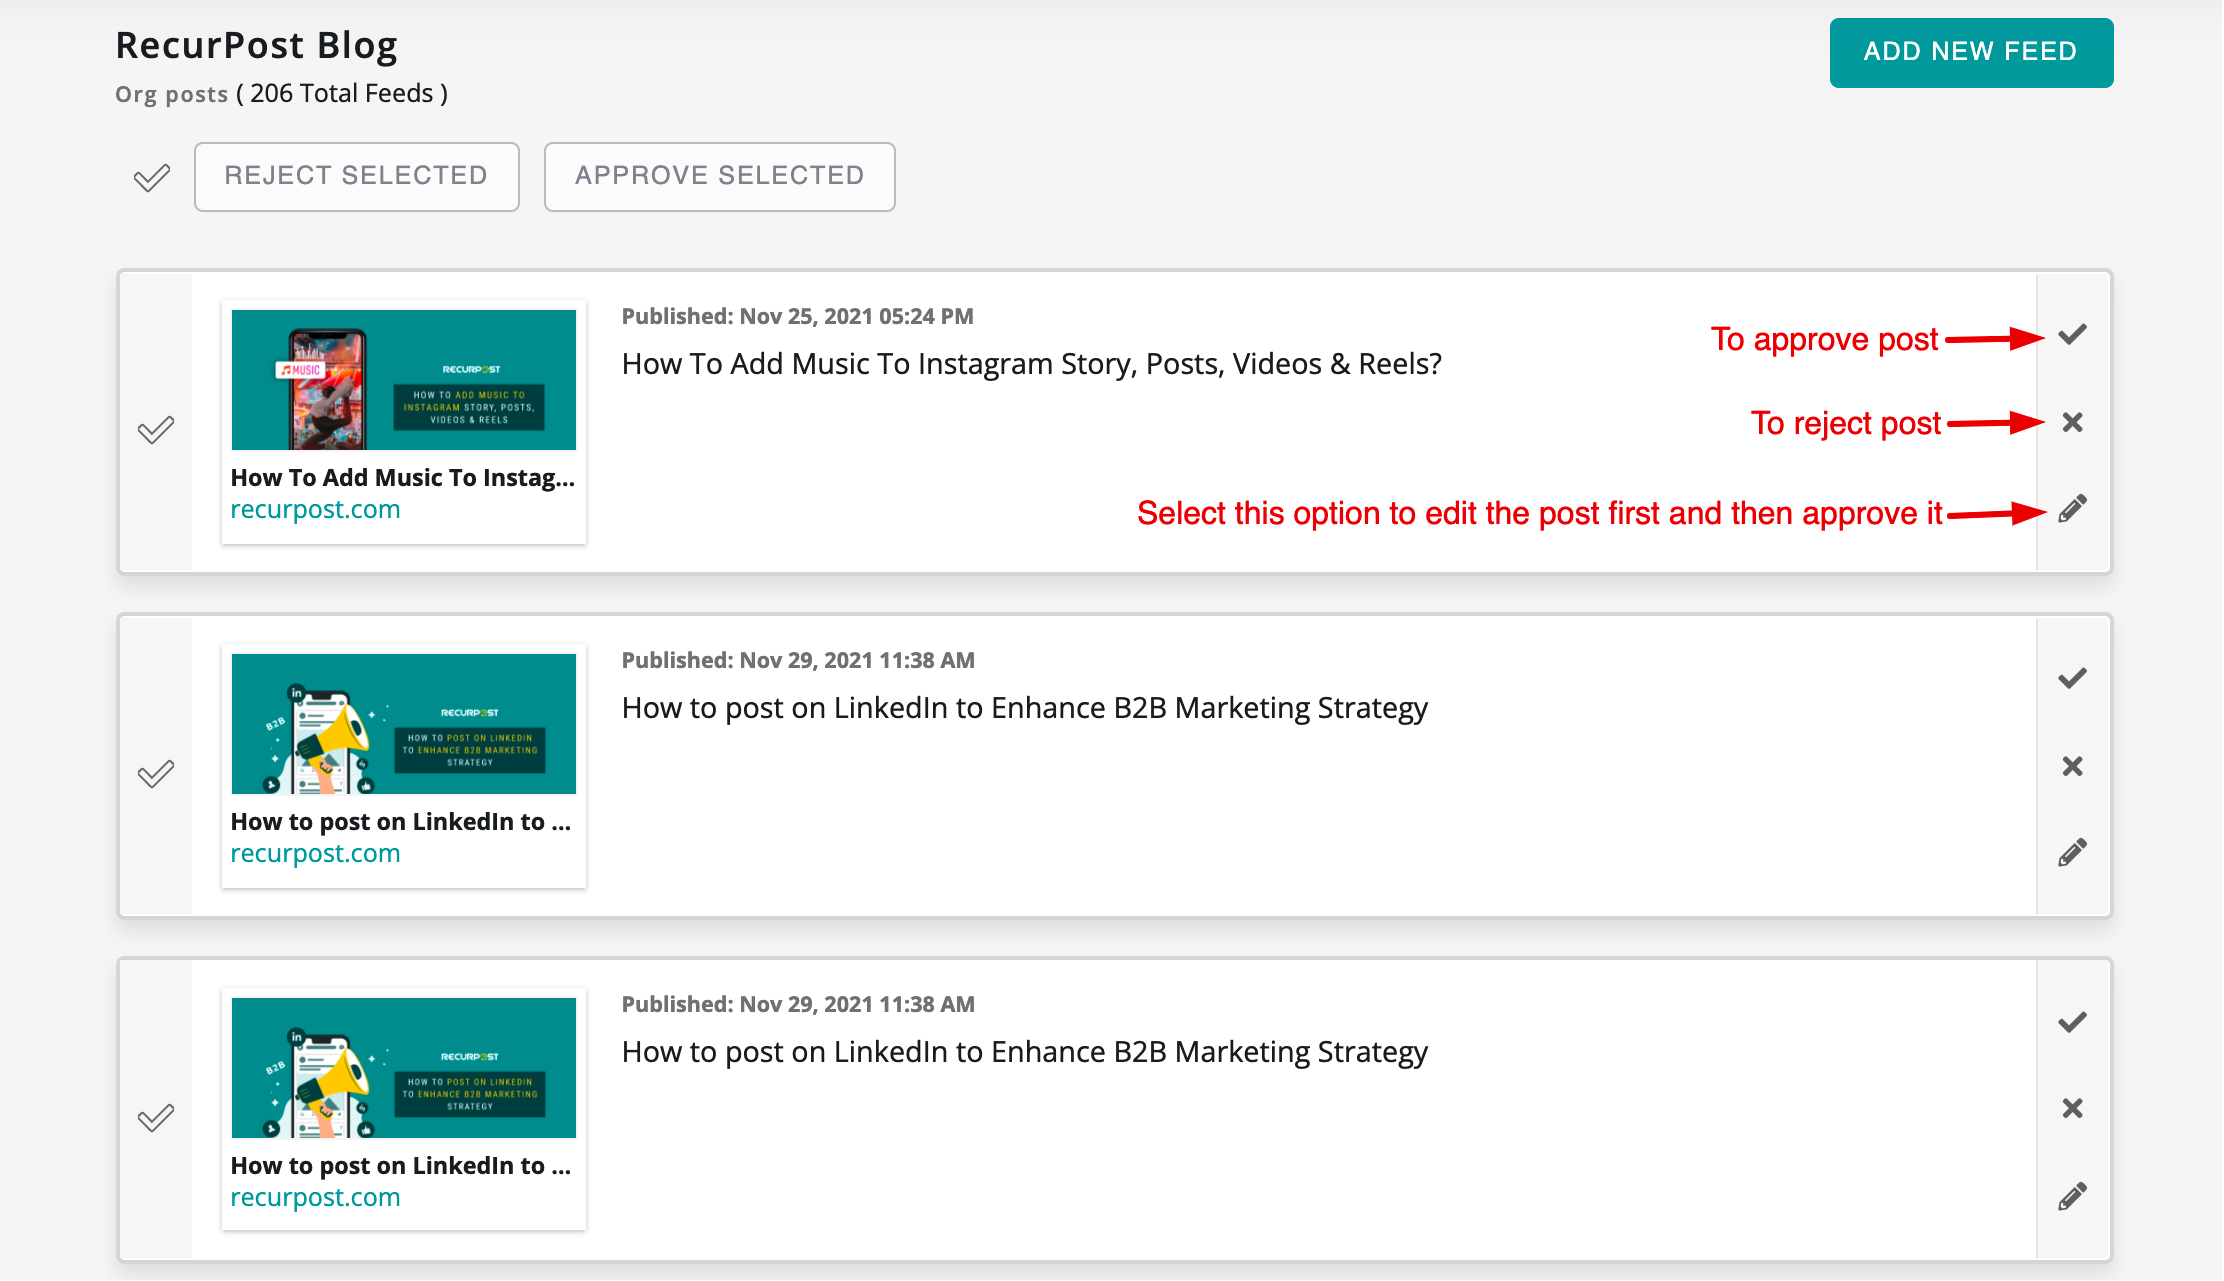Select the bottom LinkedIn post row checkmark
Image resolution: width=2224 pixels, height=1281 pixels.
156,1118
